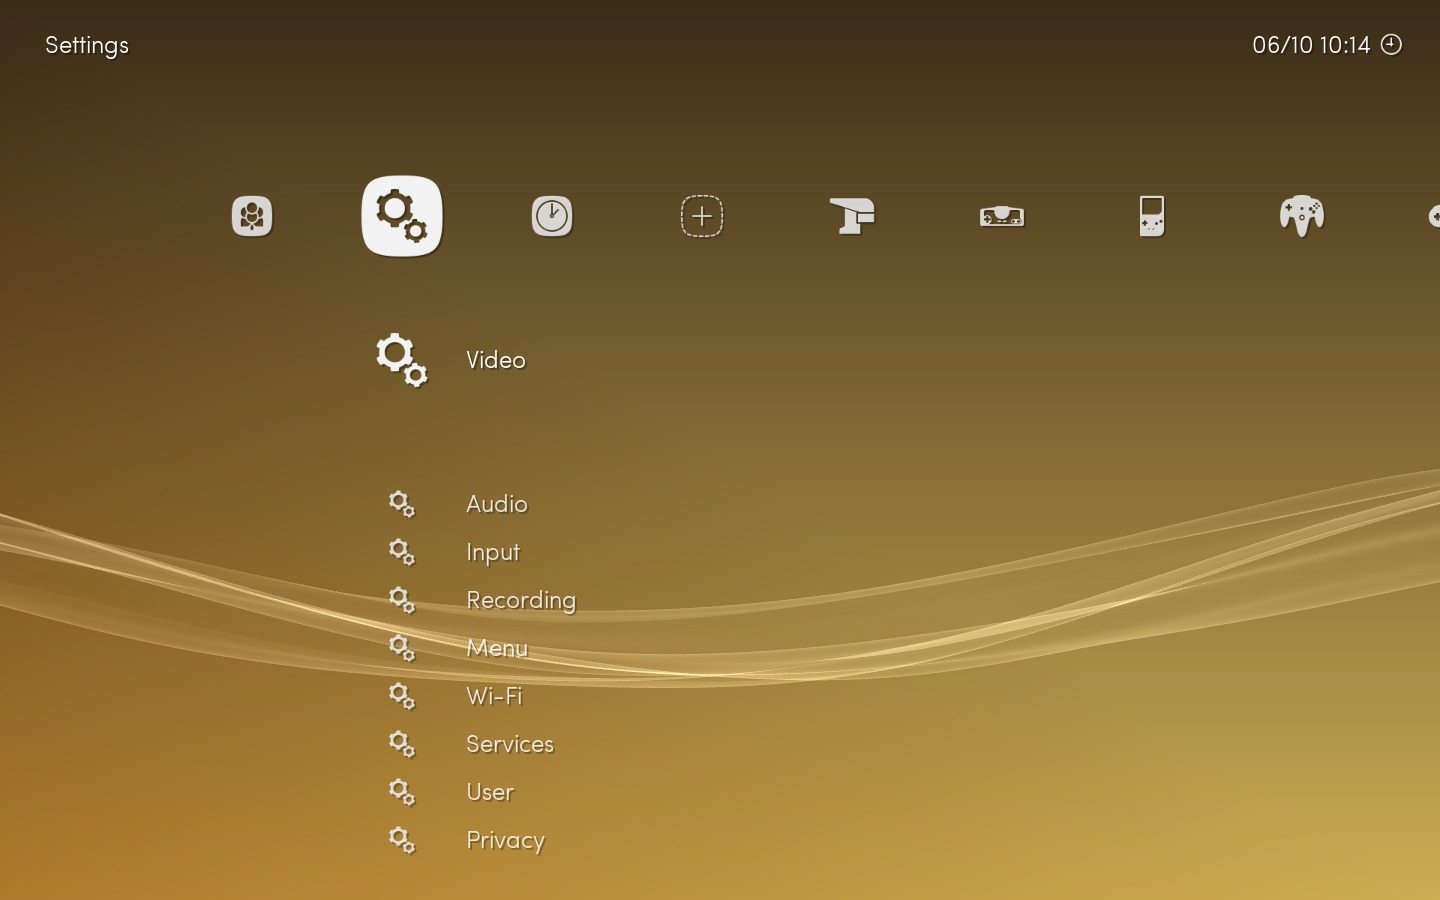Click the console icon left of Game Boy

pyautogui.click(x=1002, y=216)
